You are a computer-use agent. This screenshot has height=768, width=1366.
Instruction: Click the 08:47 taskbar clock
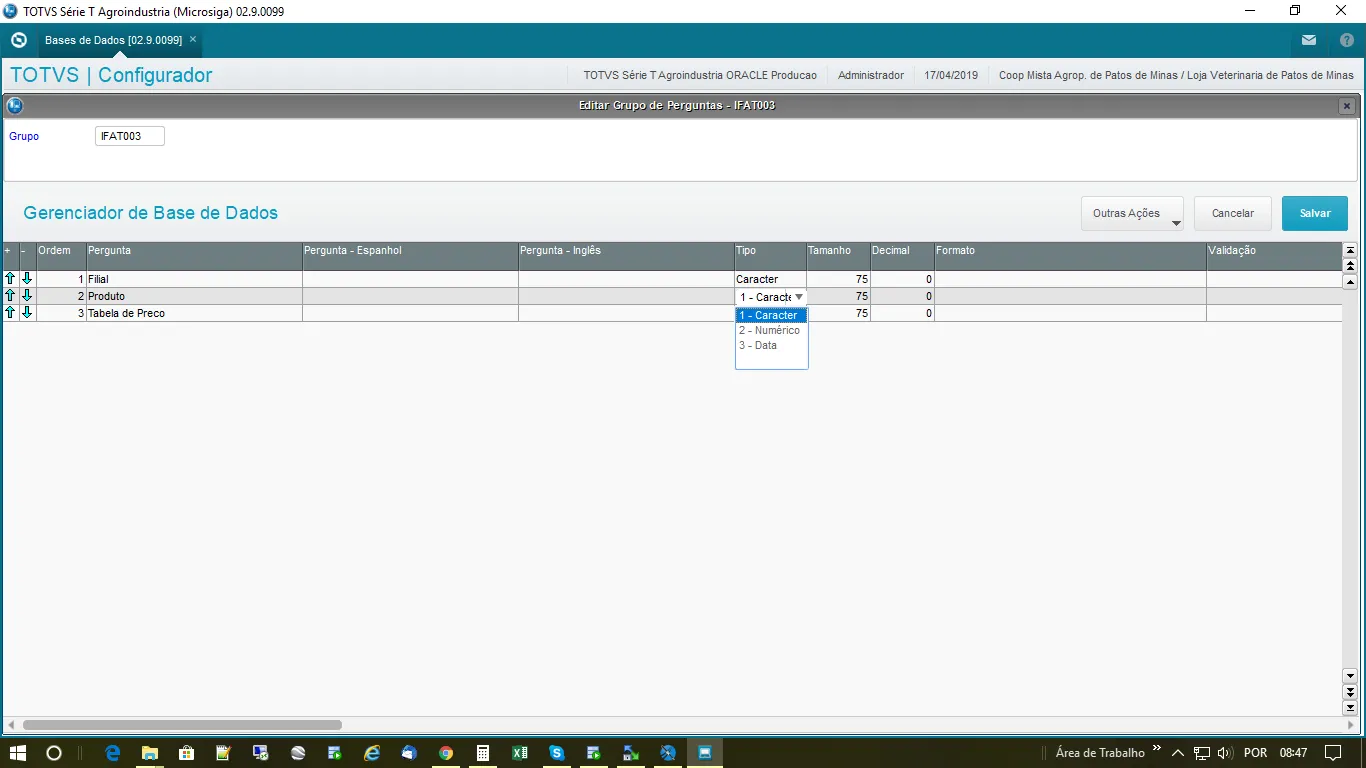(1293, 753)
